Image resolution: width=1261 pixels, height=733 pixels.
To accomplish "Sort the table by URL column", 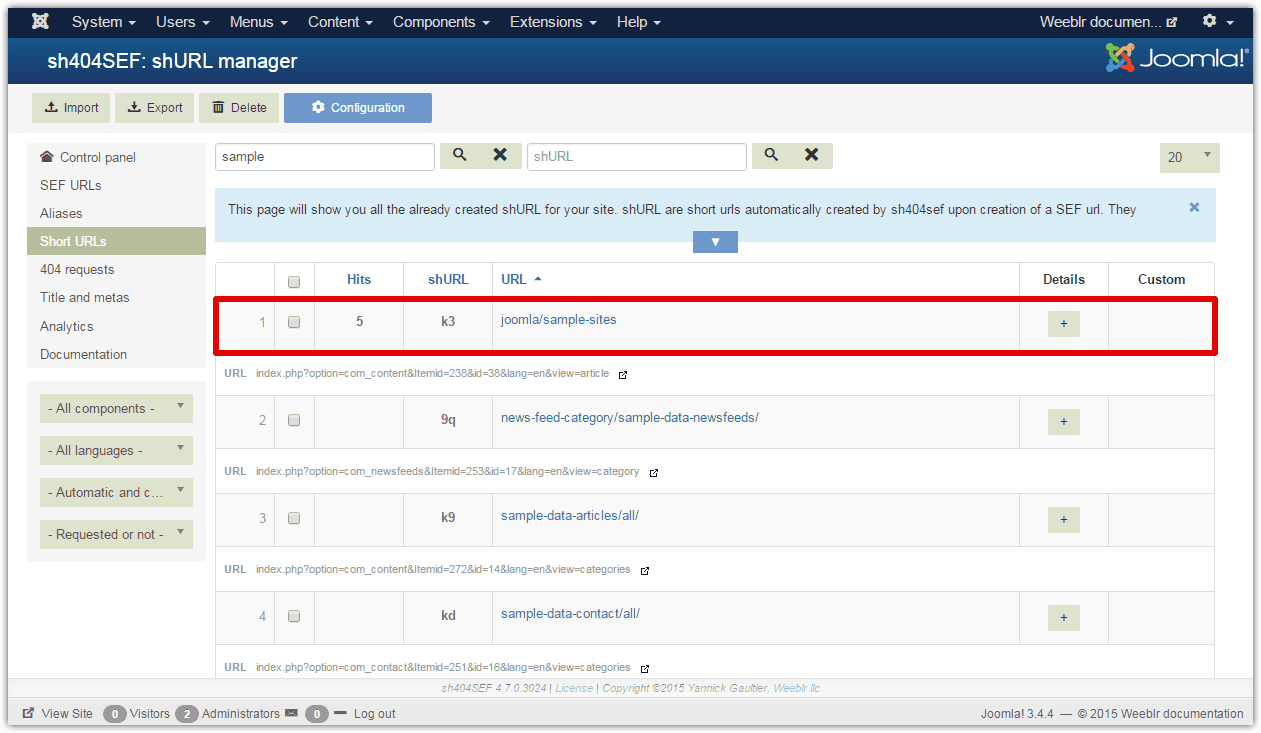I will tap(521, 280).
